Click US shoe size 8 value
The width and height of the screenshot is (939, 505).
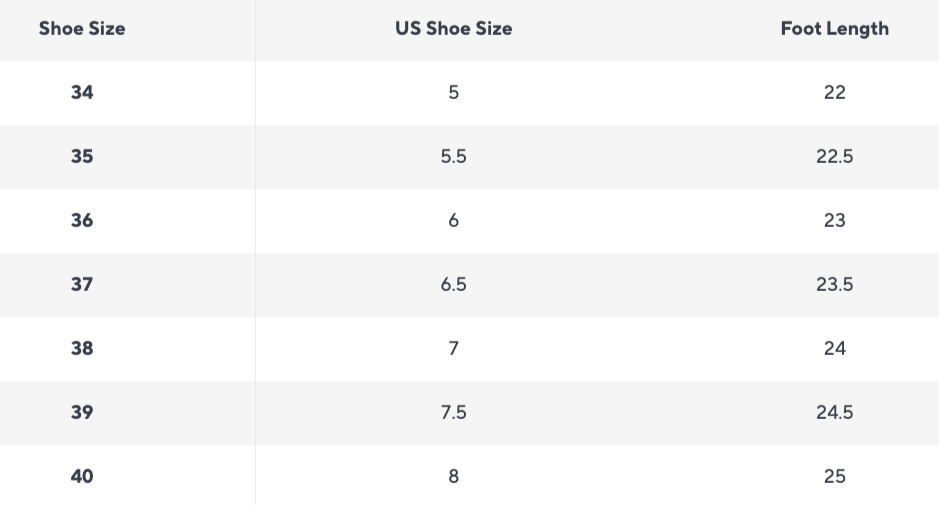pos(453,476)
